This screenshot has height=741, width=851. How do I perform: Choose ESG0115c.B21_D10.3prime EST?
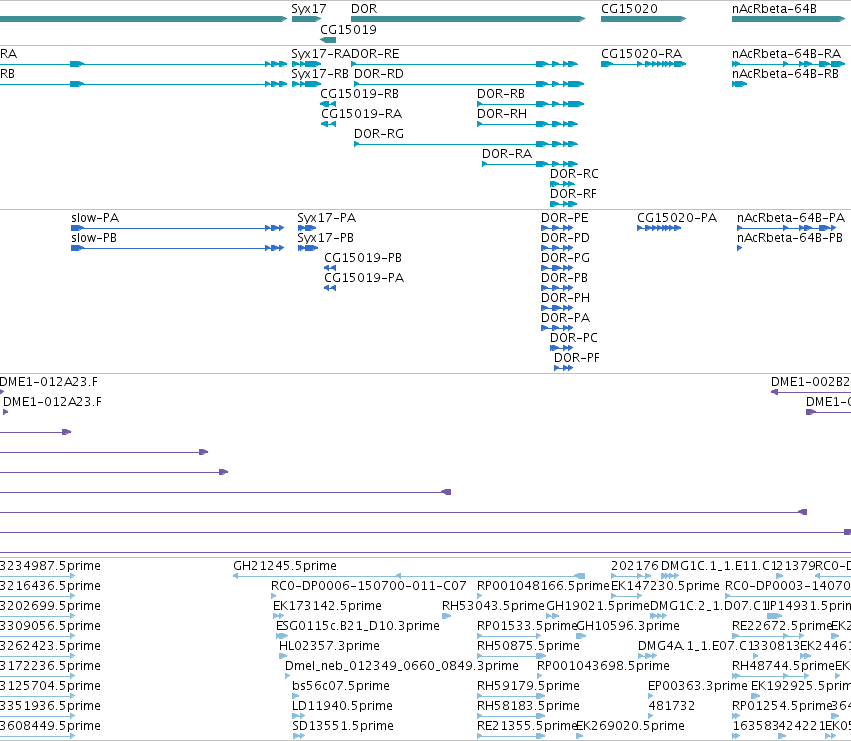coord(358,626)
